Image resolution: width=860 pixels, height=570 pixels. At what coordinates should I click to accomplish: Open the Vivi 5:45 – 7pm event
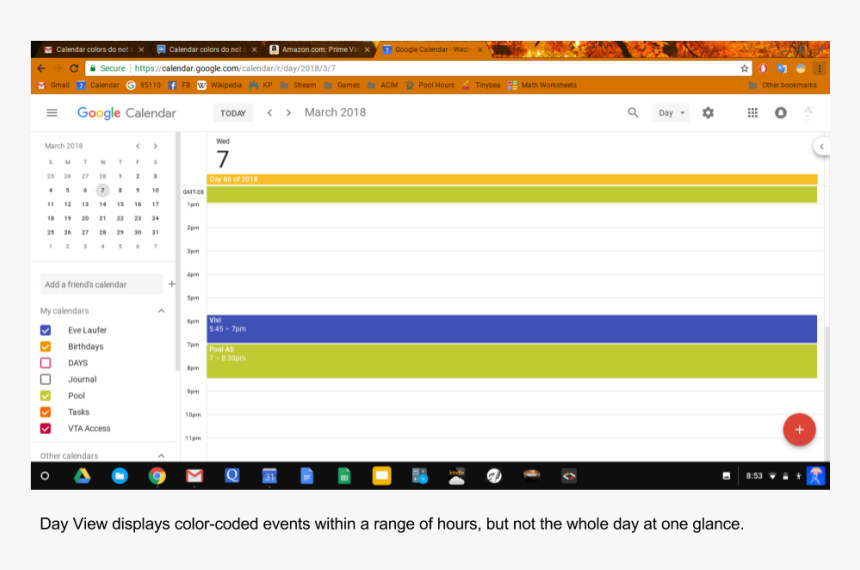[512, 329]
